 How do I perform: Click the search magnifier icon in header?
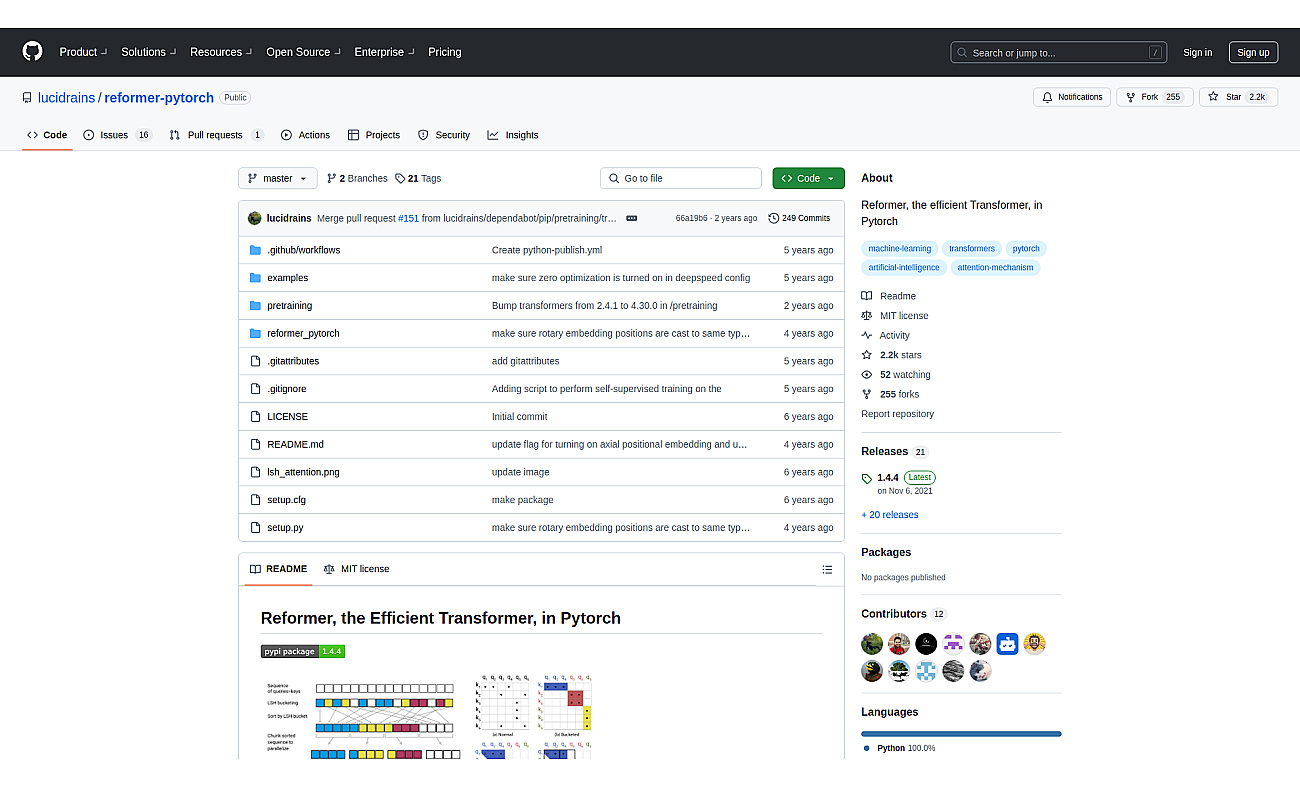[962, 53]
